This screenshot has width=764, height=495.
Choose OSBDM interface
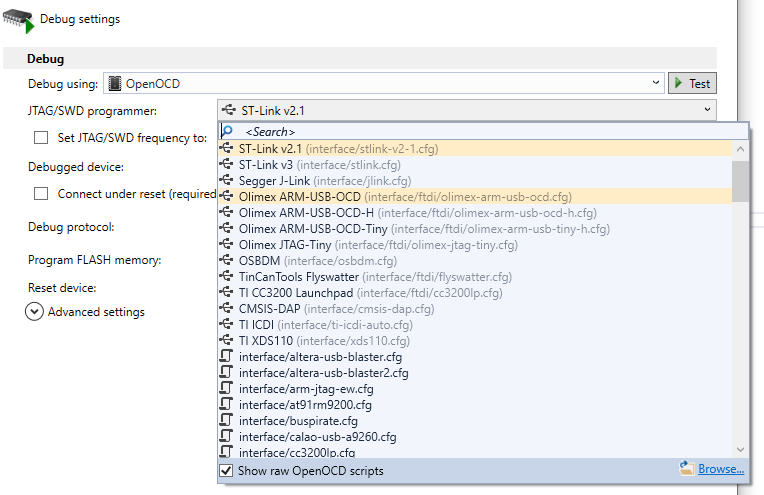click(475, 261)
